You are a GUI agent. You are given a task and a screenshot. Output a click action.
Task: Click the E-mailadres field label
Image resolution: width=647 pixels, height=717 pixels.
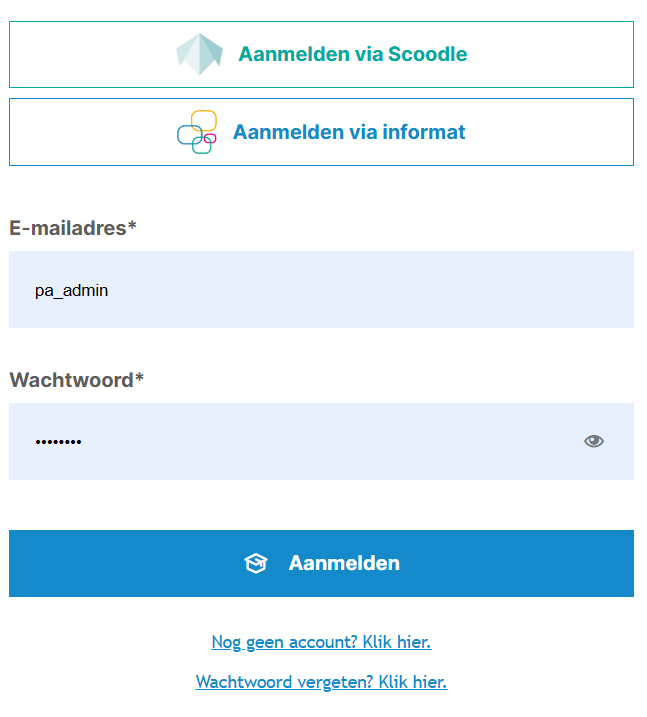point(73,228)
